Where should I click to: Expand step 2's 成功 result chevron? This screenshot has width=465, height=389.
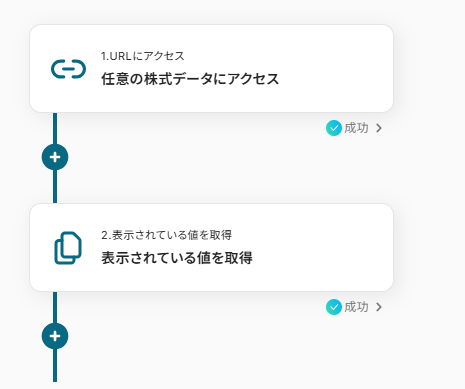point(379,307)
